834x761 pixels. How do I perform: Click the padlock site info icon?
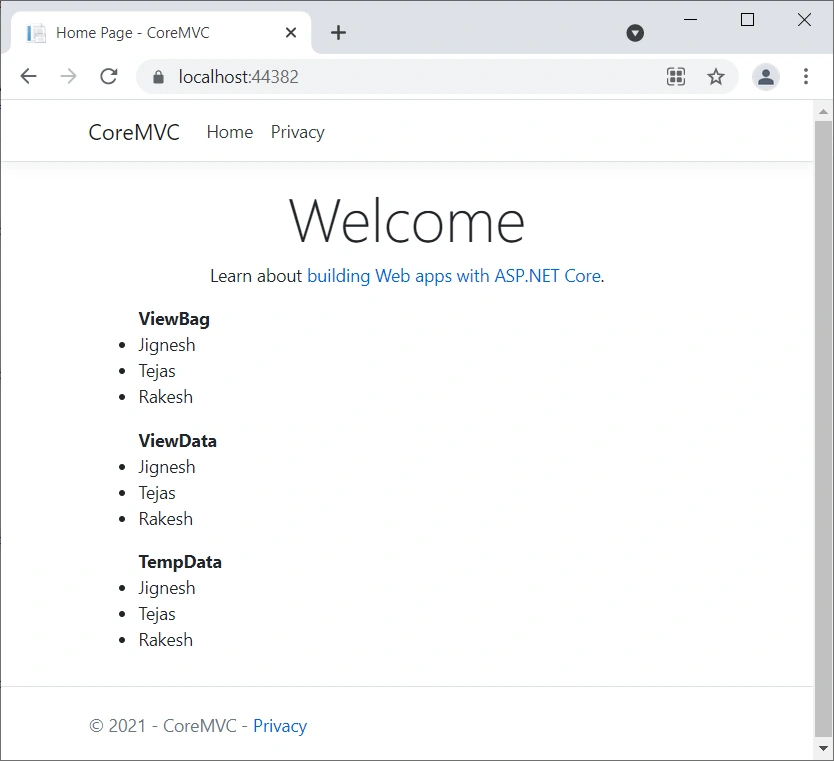(158, 77)
